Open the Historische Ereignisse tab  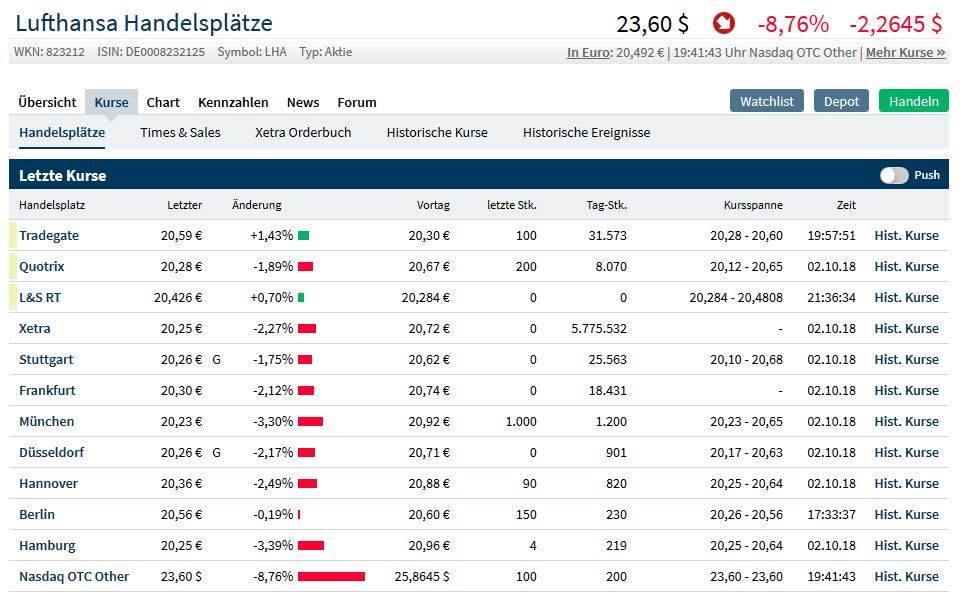(585, 131)
